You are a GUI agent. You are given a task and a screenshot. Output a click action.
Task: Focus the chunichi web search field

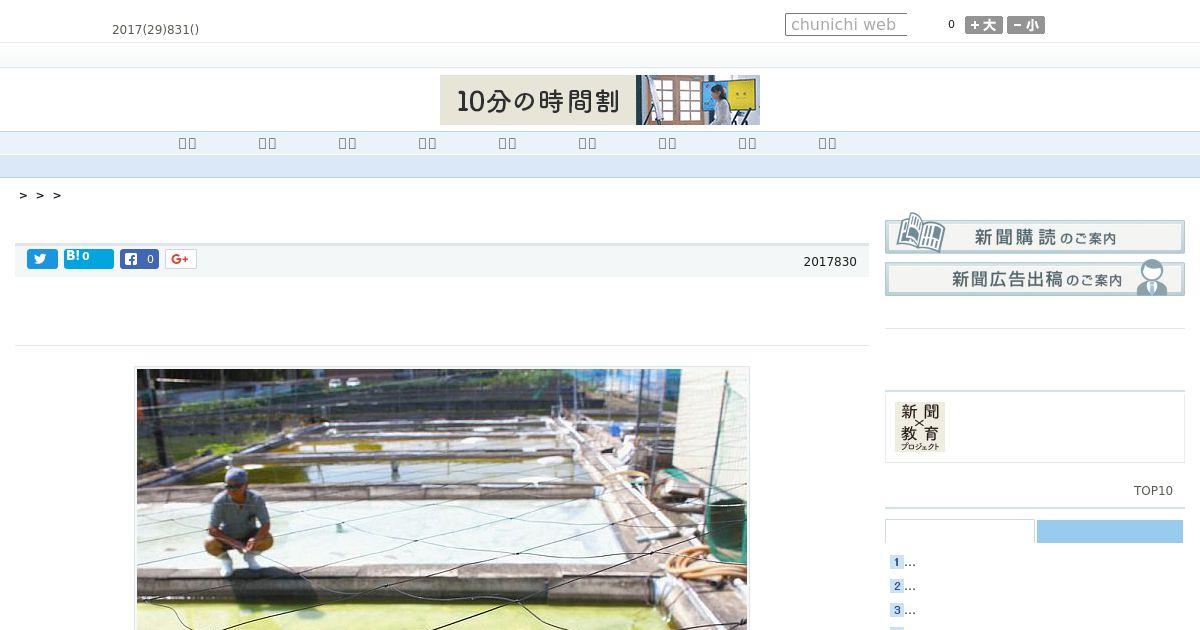pyautogui.click(x=846, y=24)
